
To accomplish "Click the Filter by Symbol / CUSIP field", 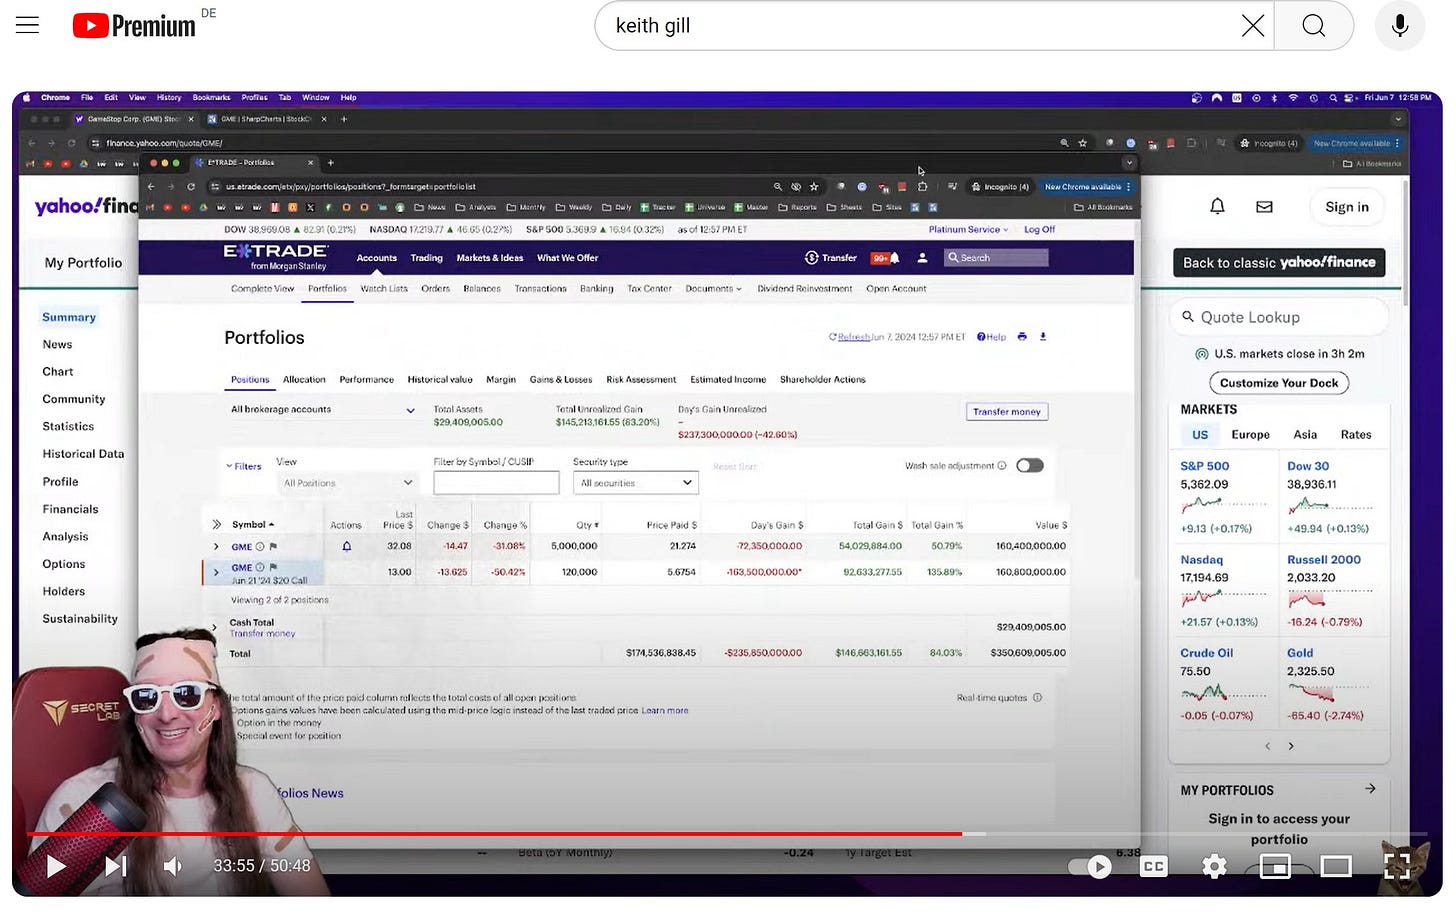I will 496,483.
